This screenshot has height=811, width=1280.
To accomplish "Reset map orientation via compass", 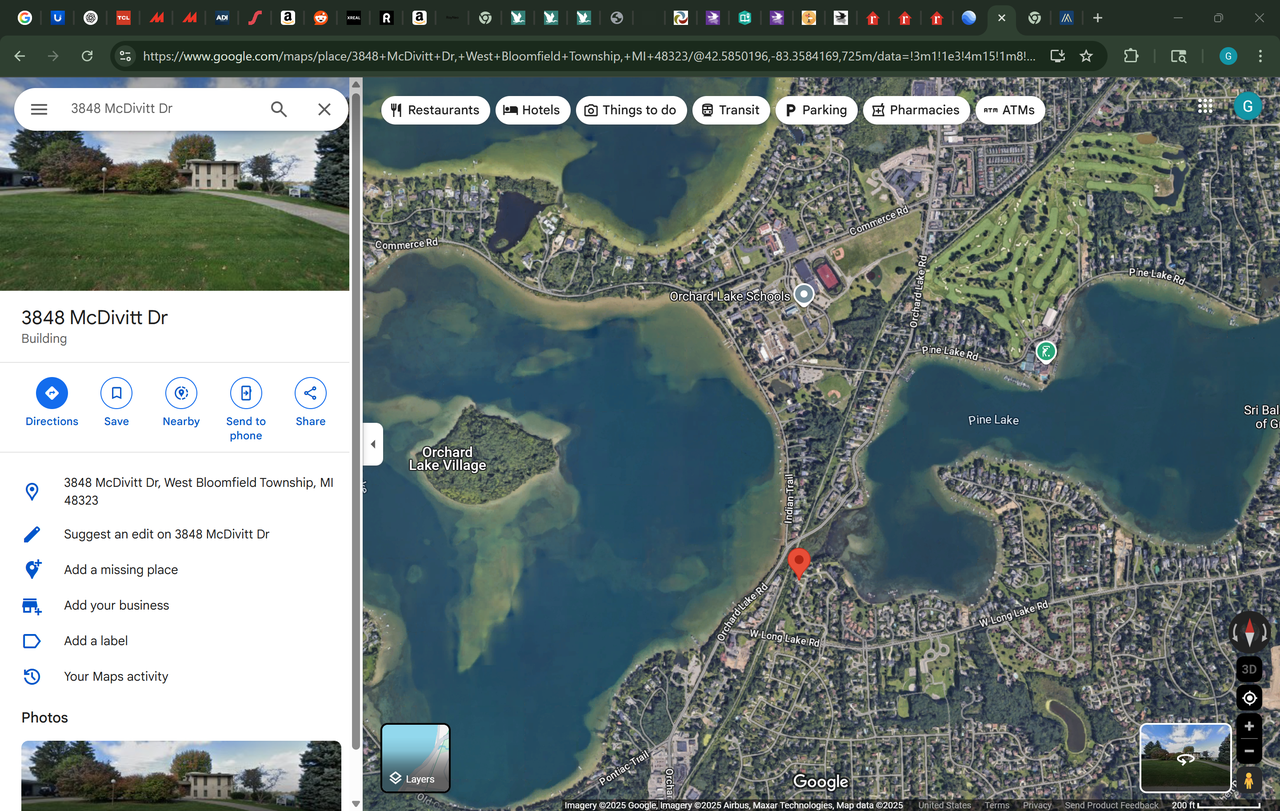I will pyautogui.click(x=1248, y=632).
